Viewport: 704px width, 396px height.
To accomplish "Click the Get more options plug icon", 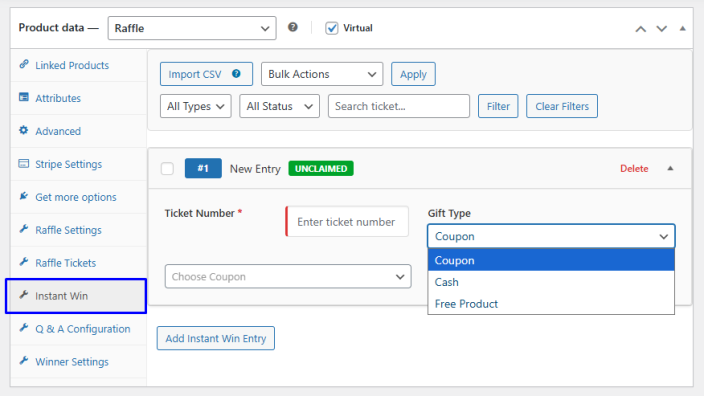I will click(x=24, y=196).
